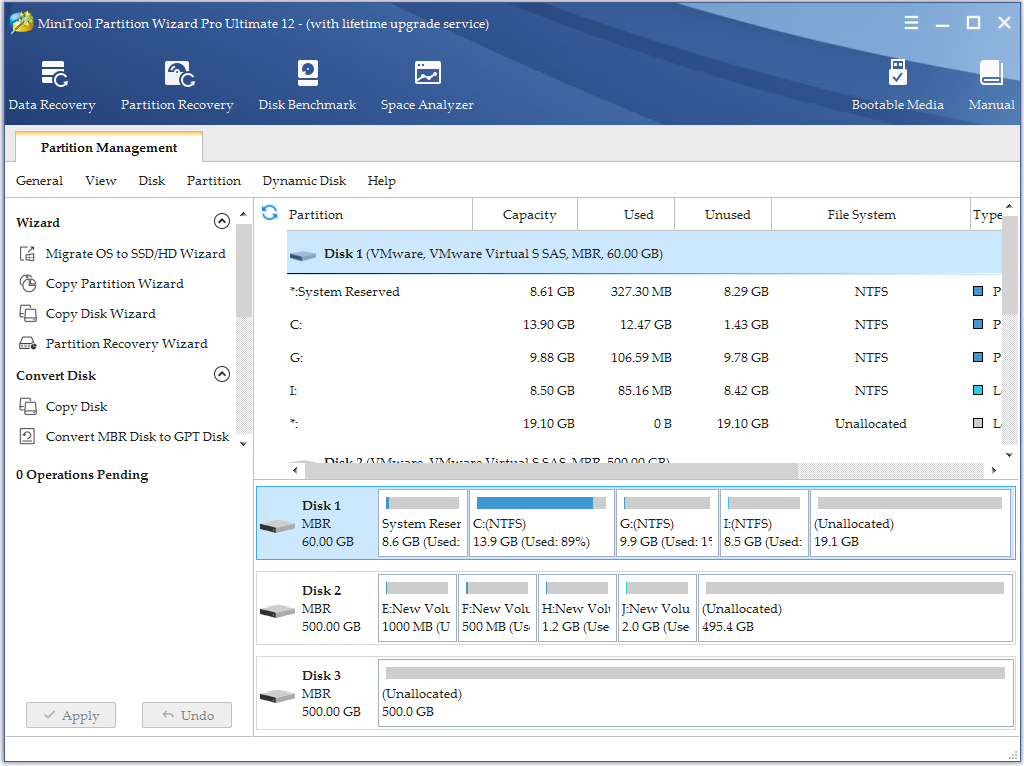Select I:(NTFS) block in the Disk 1 map
1024x766 pixels.
click(764, 523)
